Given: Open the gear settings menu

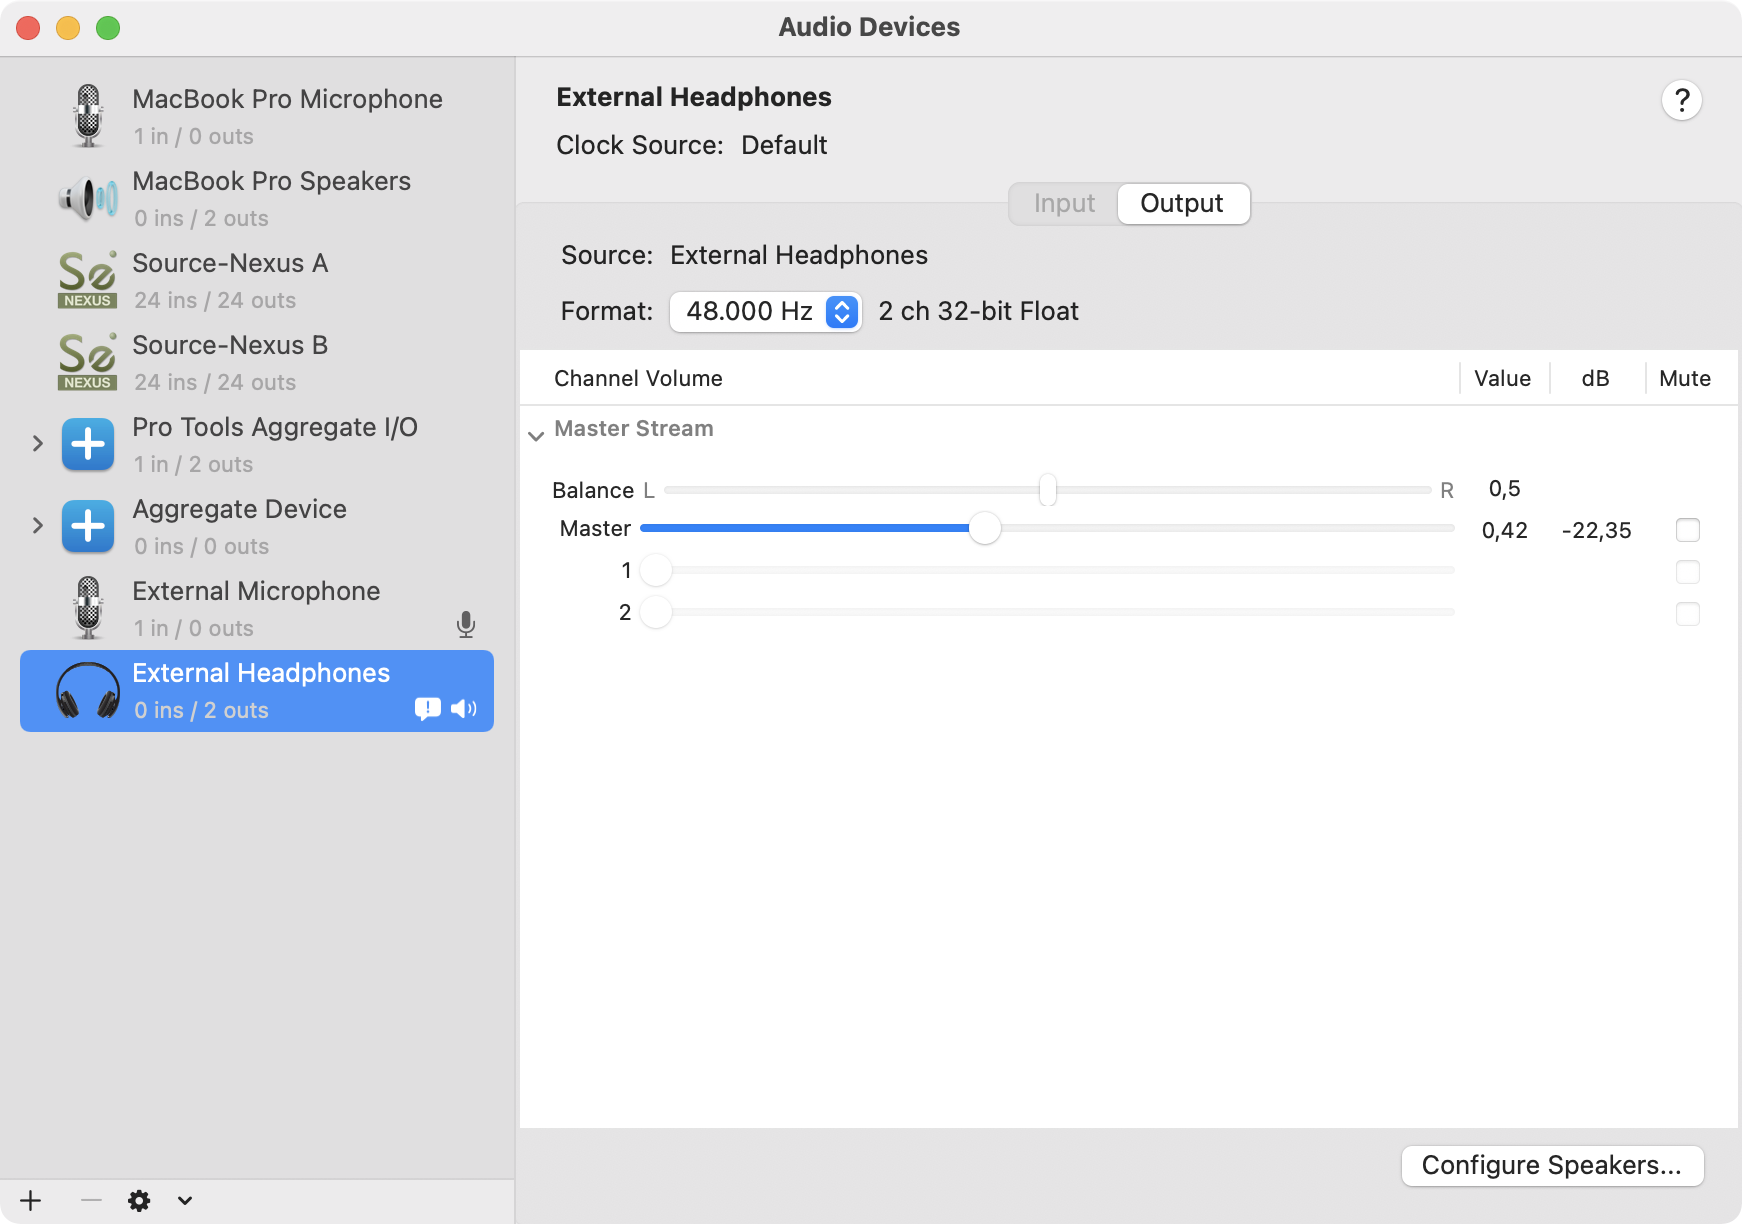Looking at the screenshot, I should click(140, 1200).
